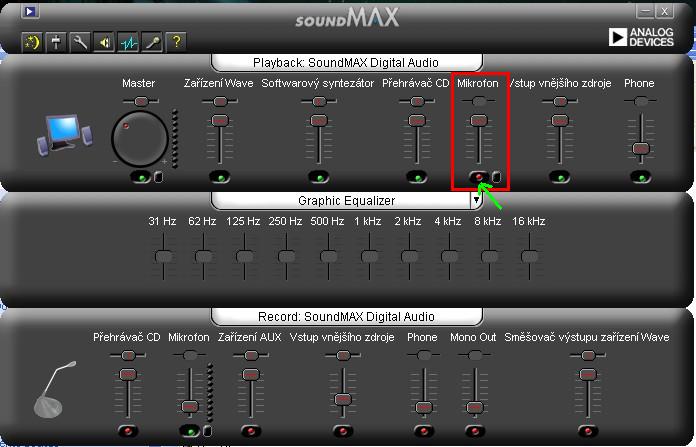Click the record Mikrofon level meter
The image size is (696, 447).
(210, 392)
